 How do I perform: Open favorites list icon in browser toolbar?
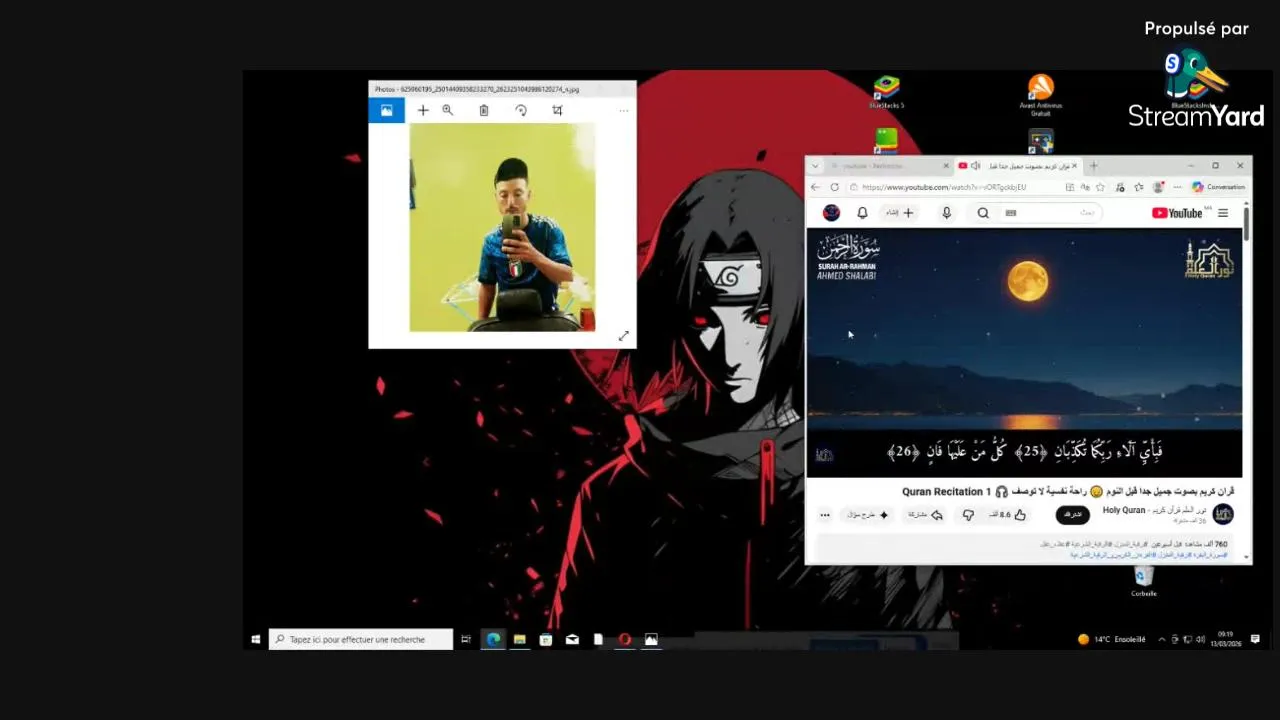click(x=1139, y=187)
